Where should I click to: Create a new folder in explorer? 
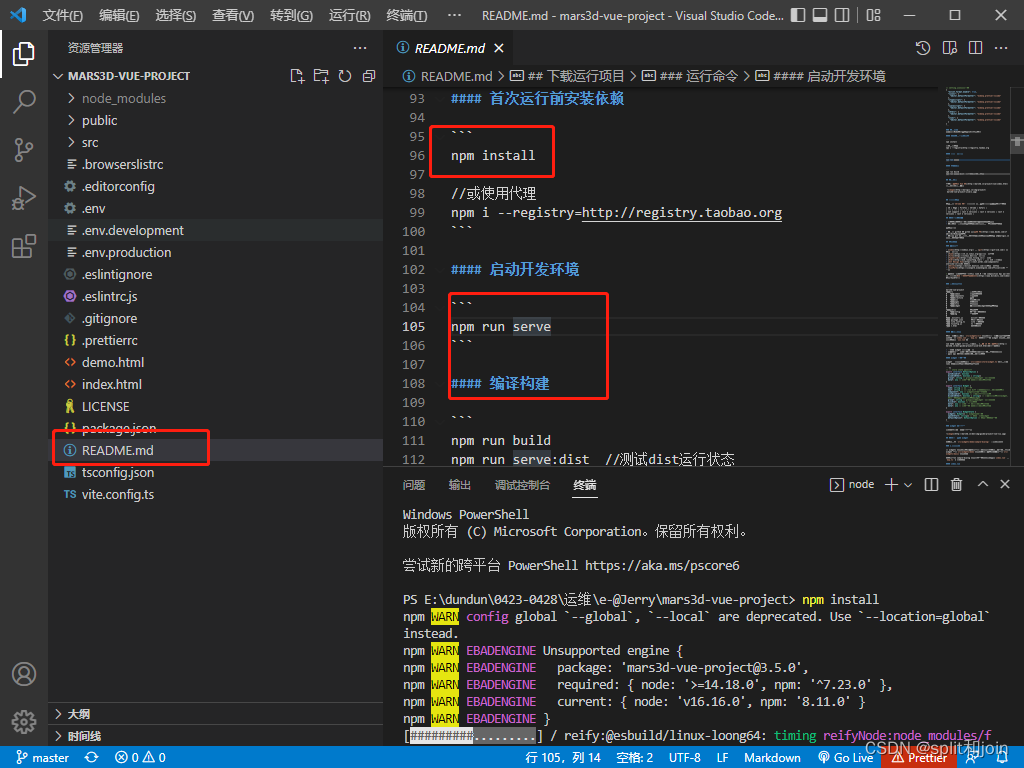click(x=321, y=76)
